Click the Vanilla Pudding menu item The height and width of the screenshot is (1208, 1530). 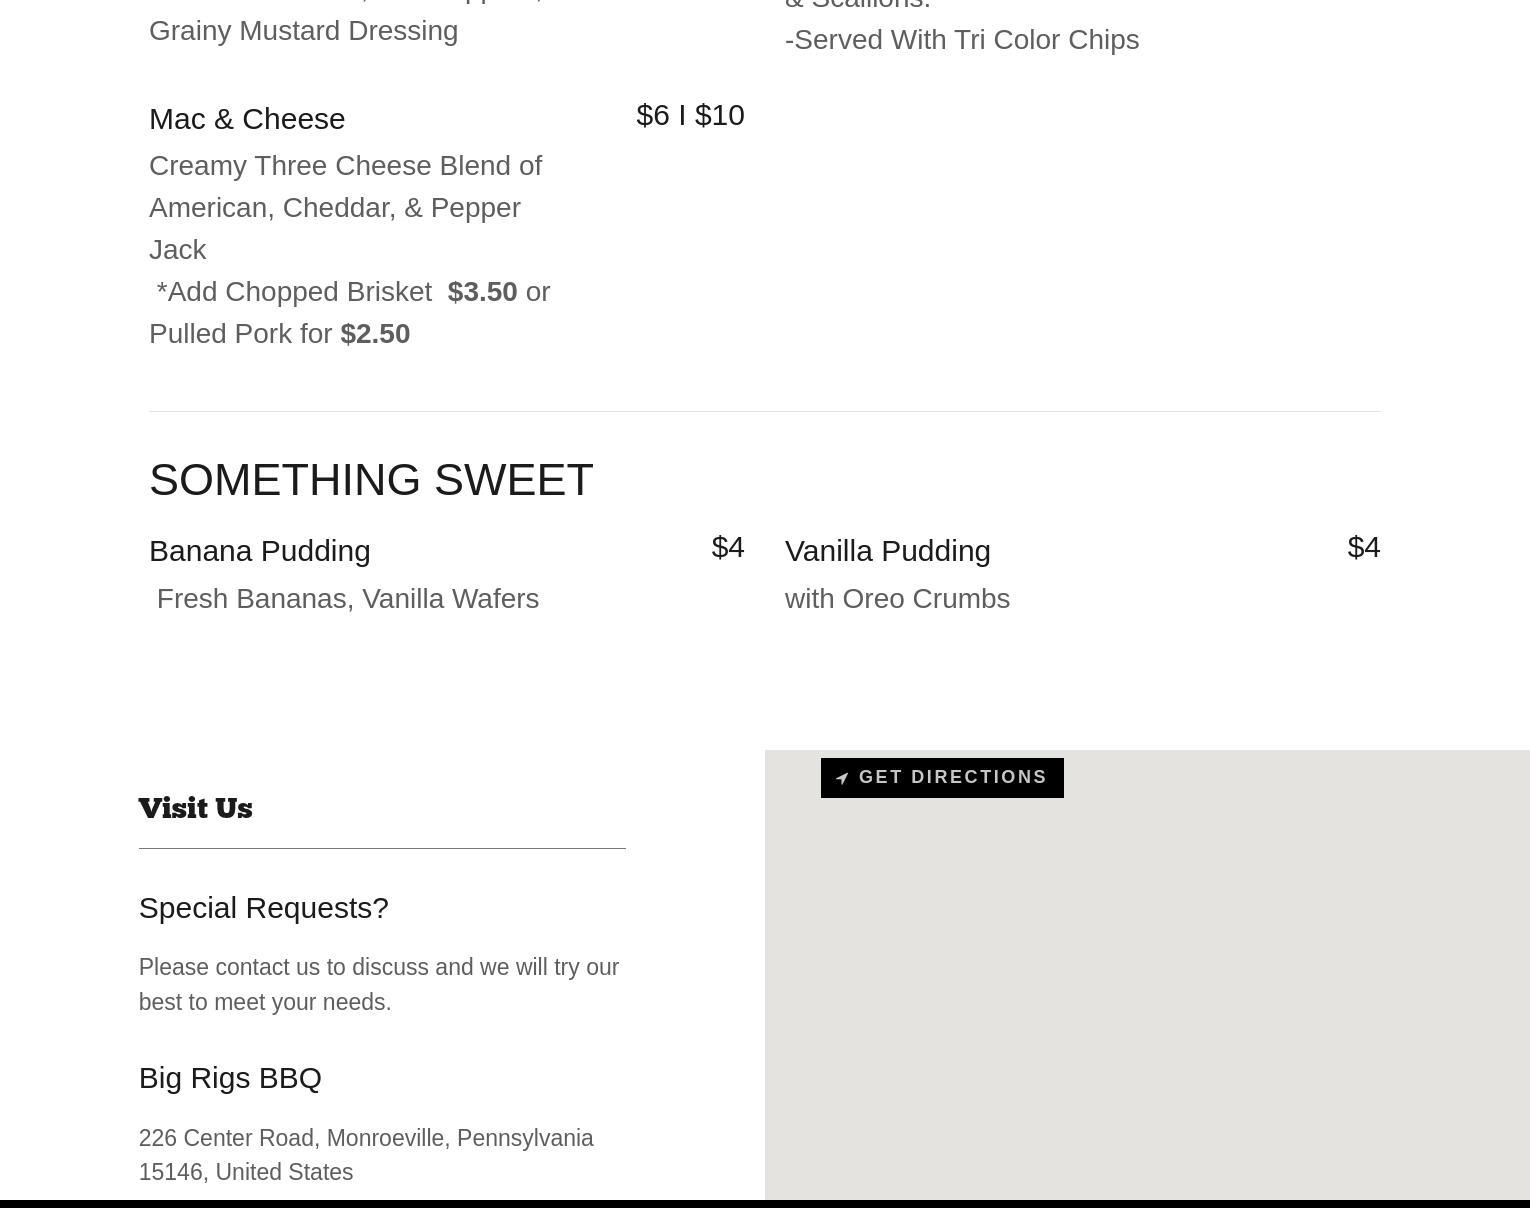(x=888, y=551)
